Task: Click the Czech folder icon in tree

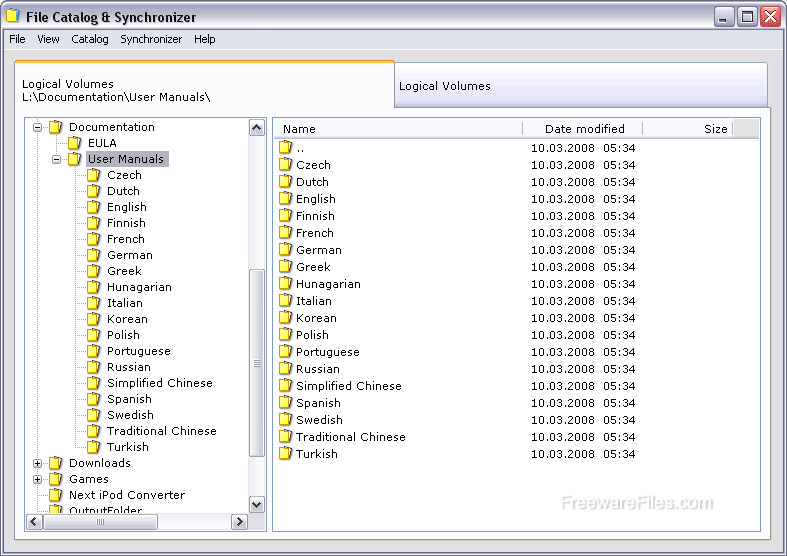Action: [x=93, y=175]
